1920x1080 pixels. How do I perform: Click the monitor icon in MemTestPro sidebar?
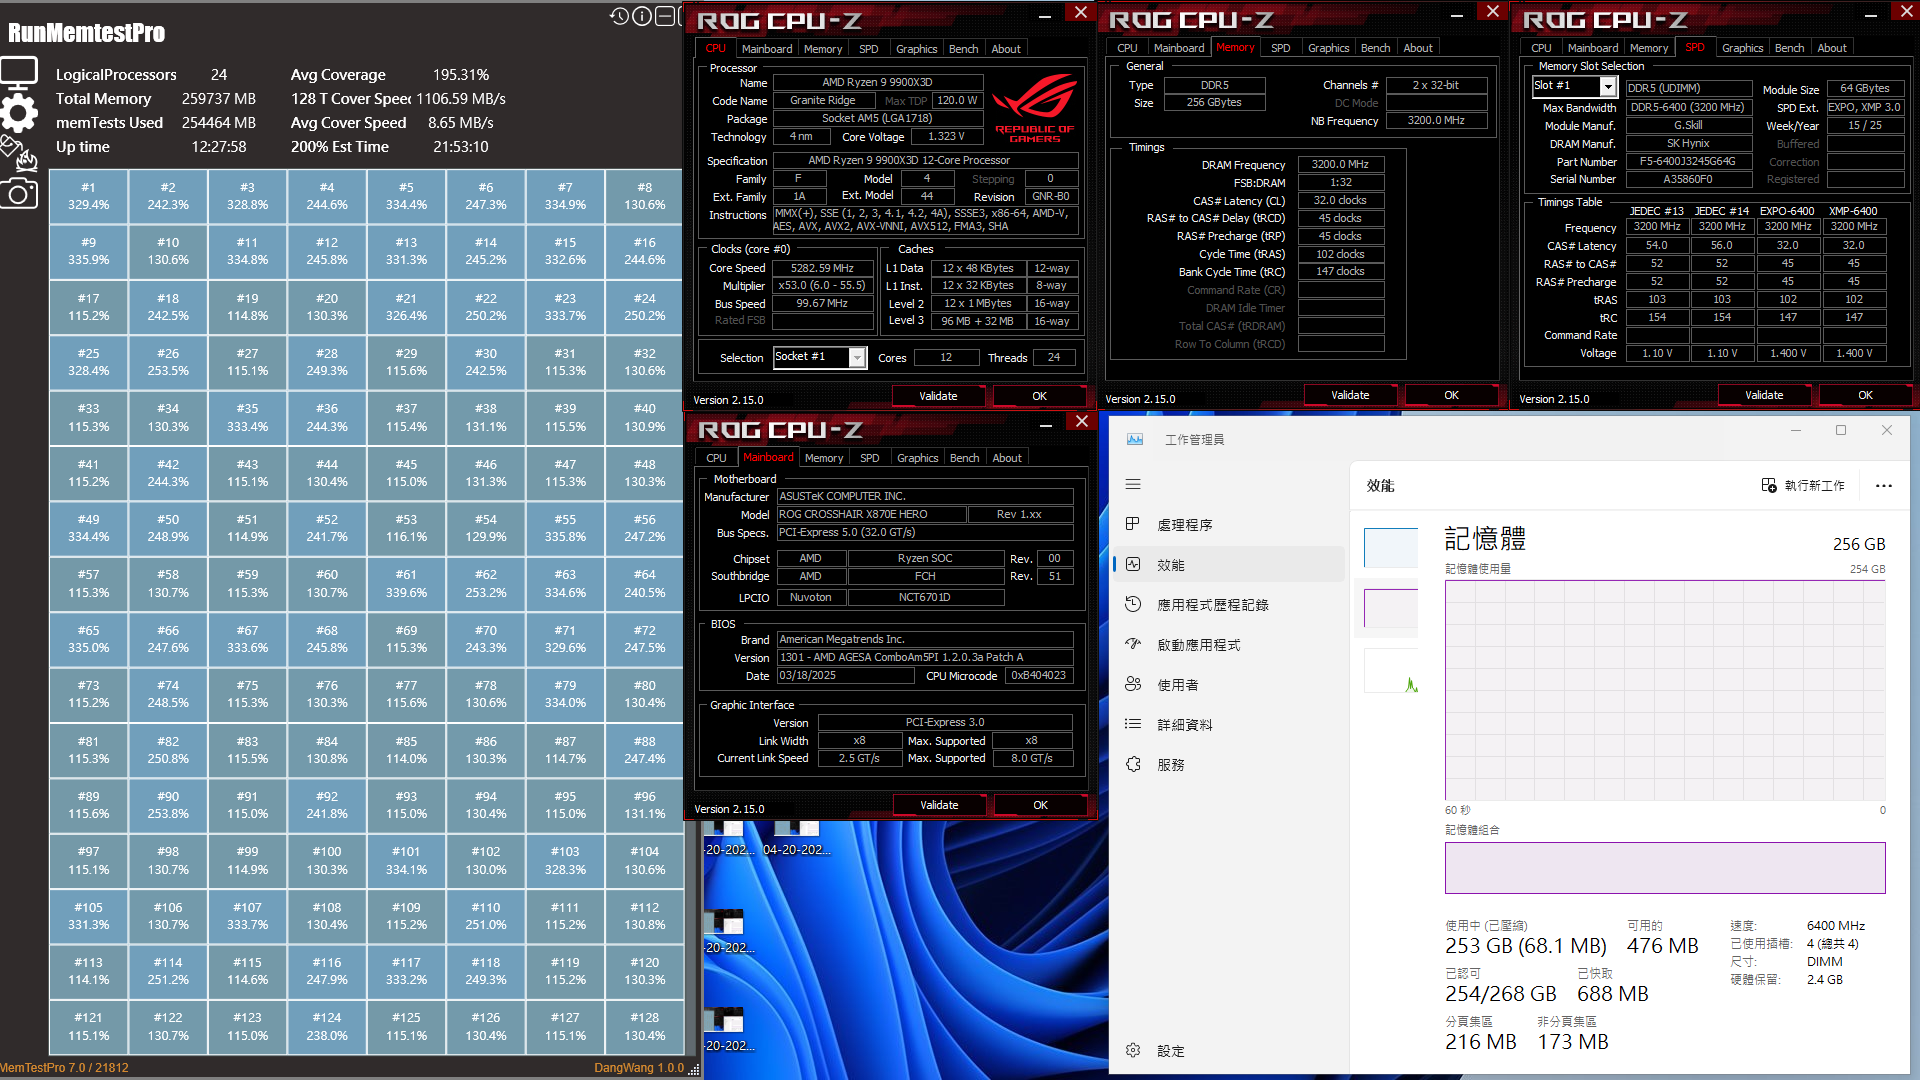click(18, 70)
